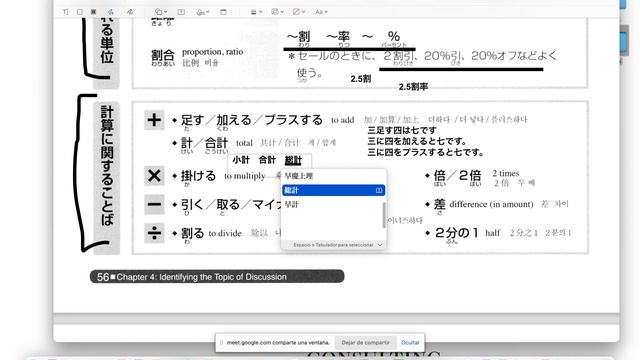The height and width of the screenshot is (360, 640).
Task: Click the multiplication symbol box
Action: pyautogui.click(x=154, y=176)
